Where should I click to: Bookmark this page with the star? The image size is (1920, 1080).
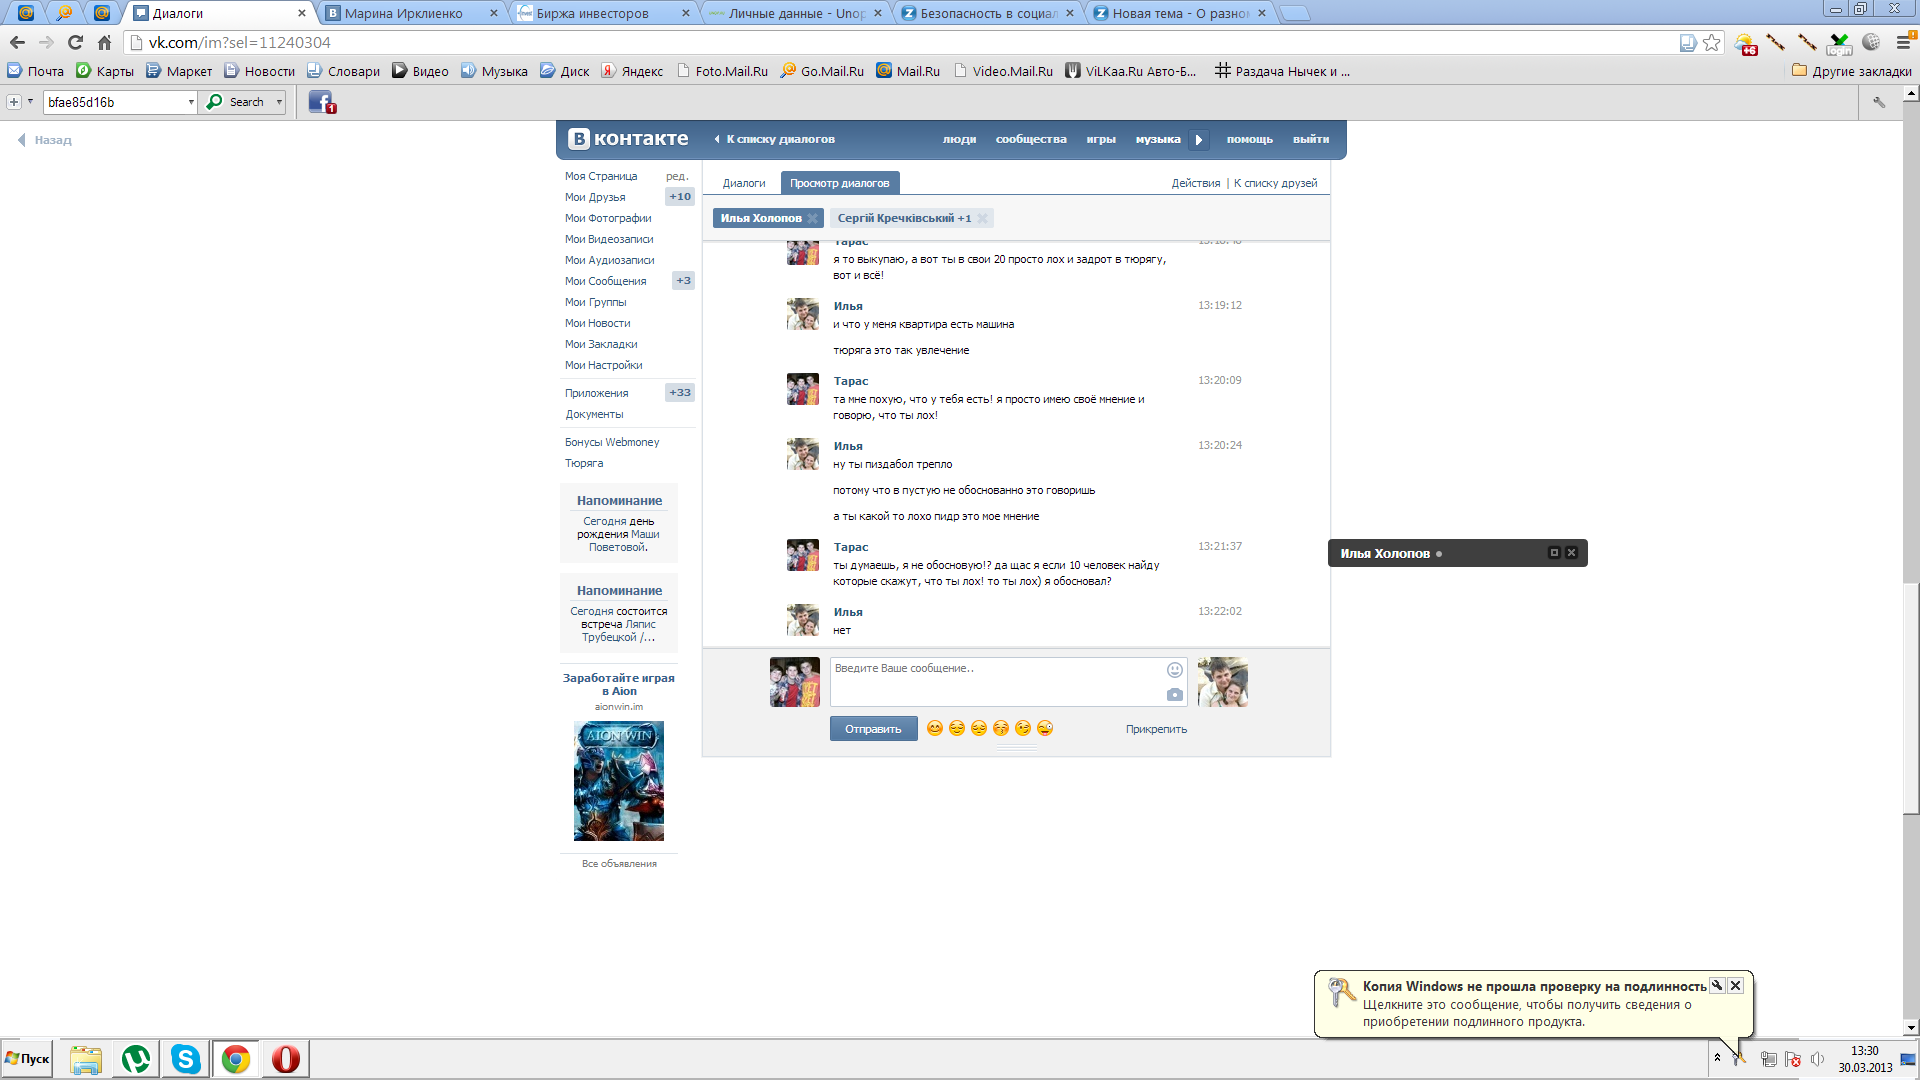[1712, 42]
